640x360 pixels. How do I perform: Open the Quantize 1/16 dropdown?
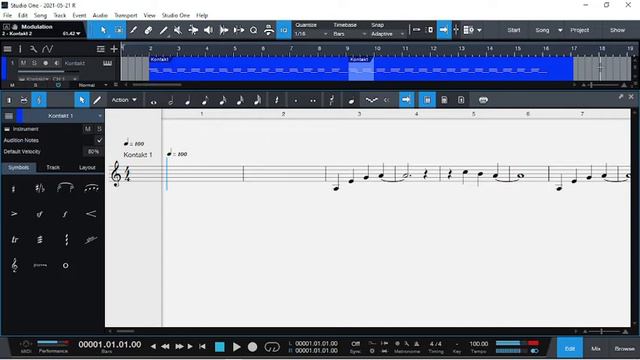[x=311, y=34]
